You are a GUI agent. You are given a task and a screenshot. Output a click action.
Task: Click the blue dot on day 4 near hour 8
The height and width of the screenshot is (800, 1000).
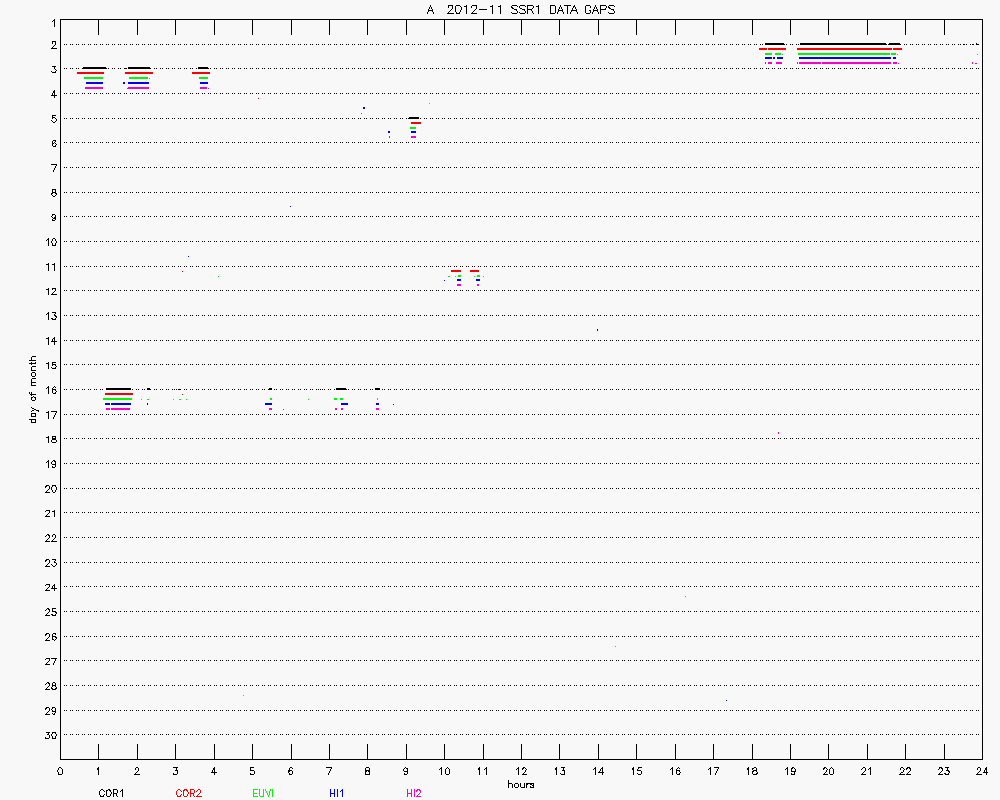pyautogui.click(x=364, y=108)
